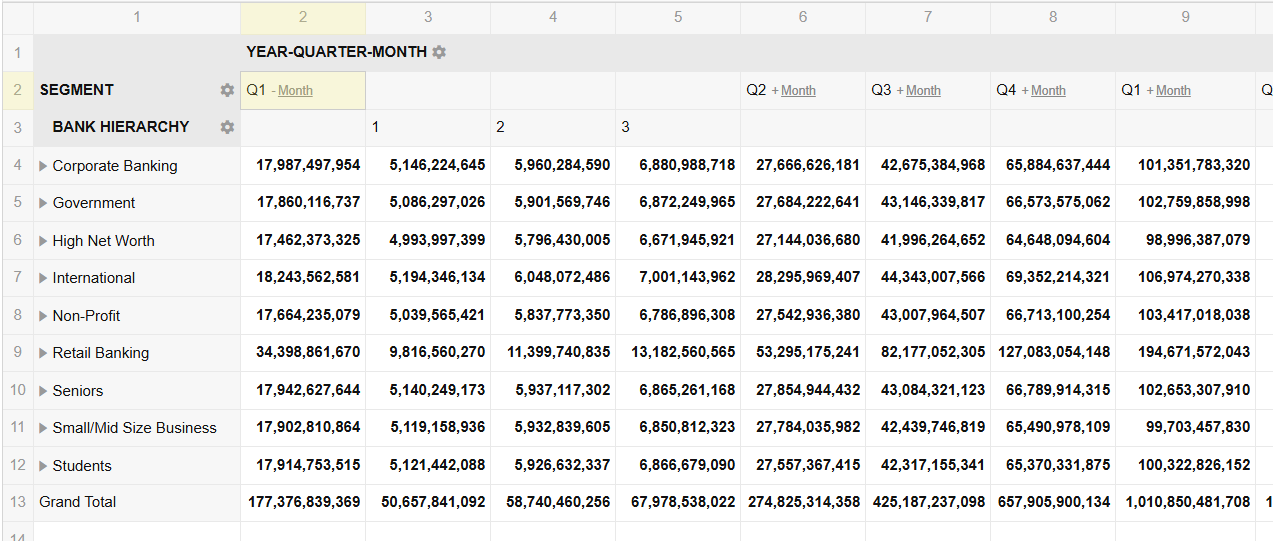Viewport: 1273px width, 541px height.
Task: Expand the Non-Profit segment row
Action: pos(43,316)
